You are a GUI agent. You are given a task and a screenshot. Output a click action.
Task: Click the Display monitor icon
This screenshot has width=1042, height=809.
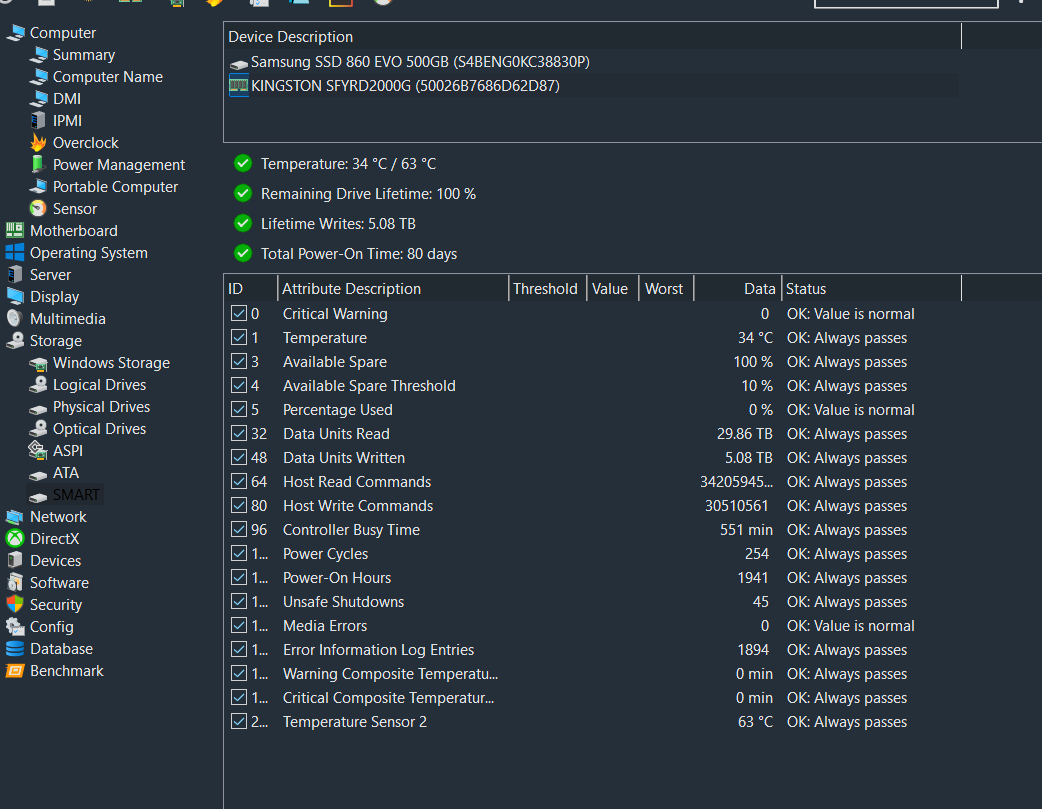pos(15,296)
